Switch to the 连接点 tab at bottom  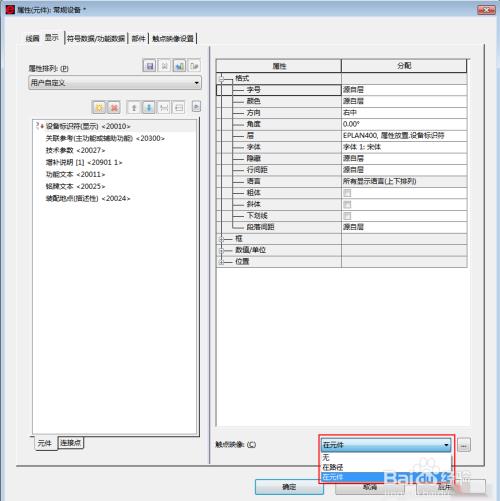click(70, 443)
